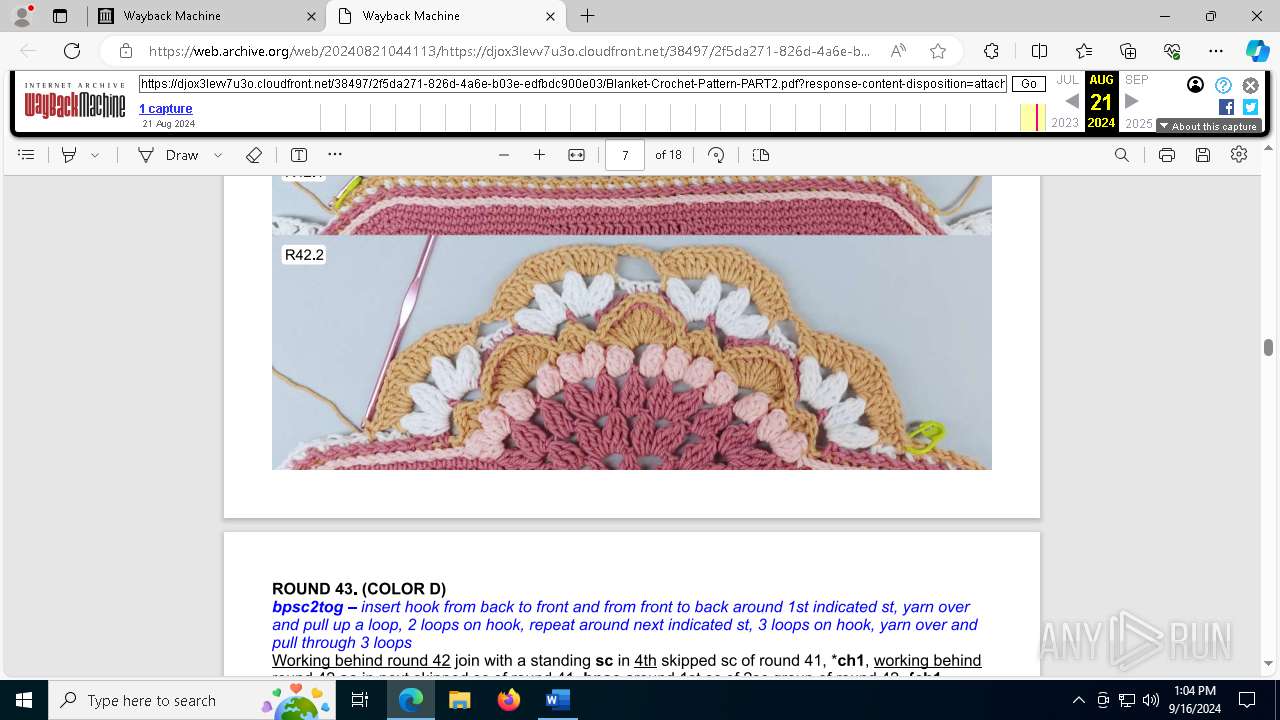This screenshot has height=720, width=1280.
Task: Search within the PDF document
Action: [1122, 155]
